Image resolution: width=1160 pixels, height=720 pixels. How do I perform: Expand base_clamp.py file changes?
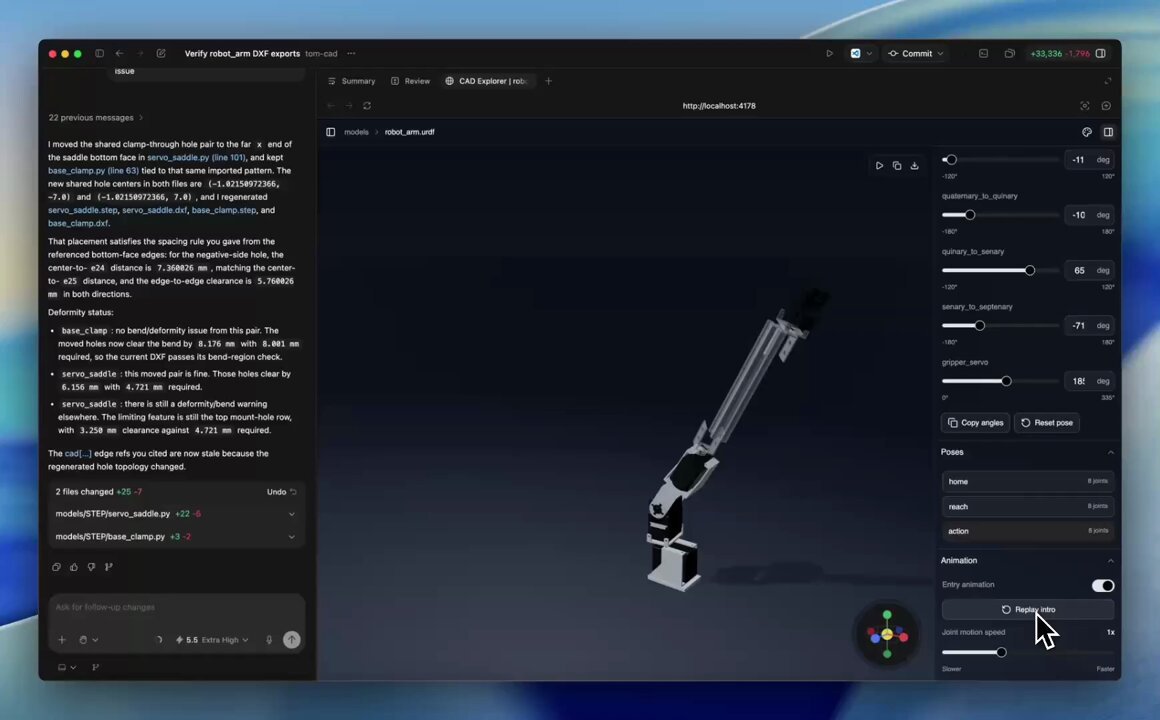pyautogui.click(x=291, y=536)
